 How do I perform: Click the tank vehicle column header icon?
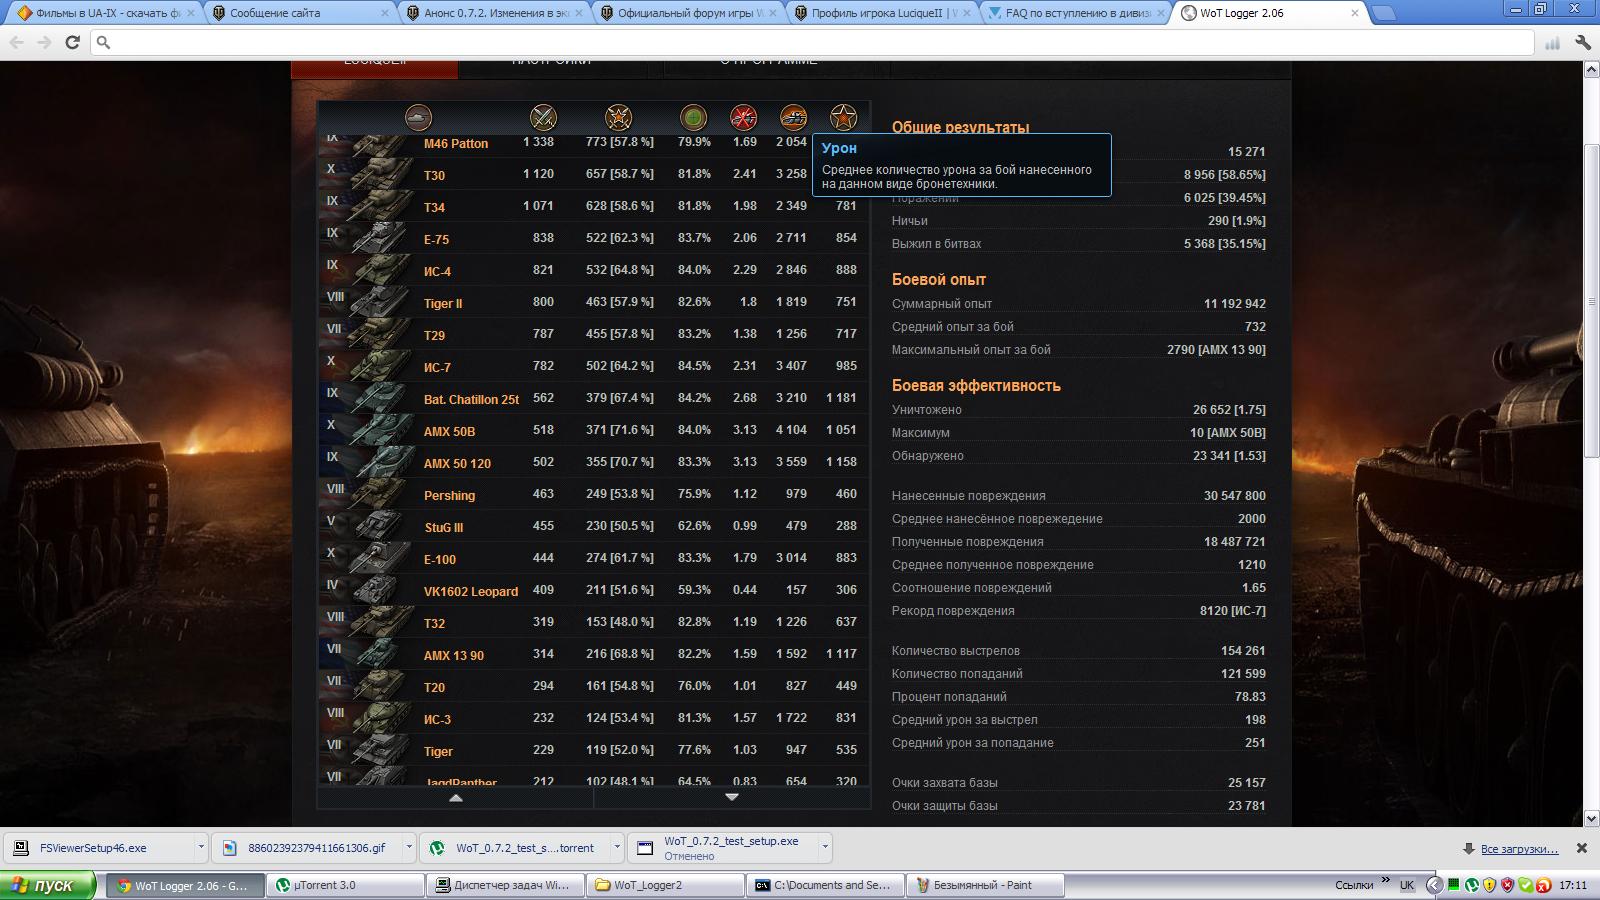(x=418, y=118)
